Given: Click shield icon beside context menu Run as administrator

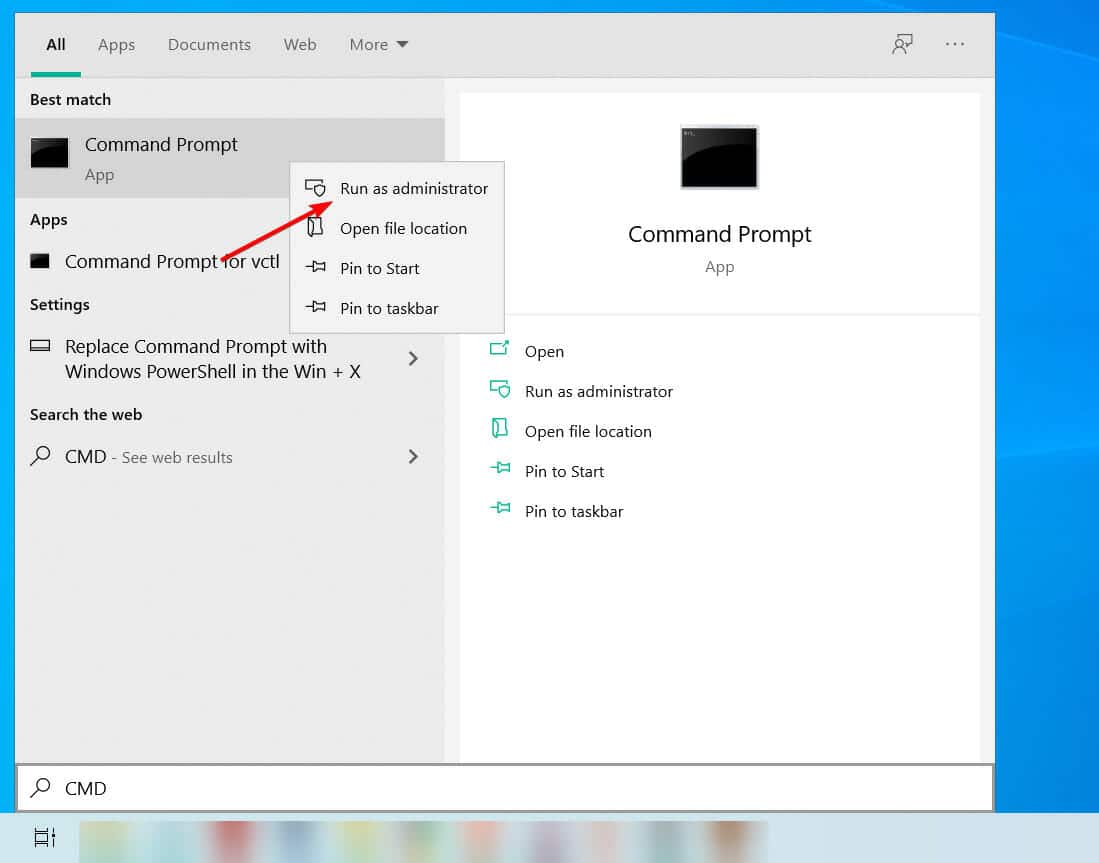Looking at the screenshot, I should pos(315,188).
